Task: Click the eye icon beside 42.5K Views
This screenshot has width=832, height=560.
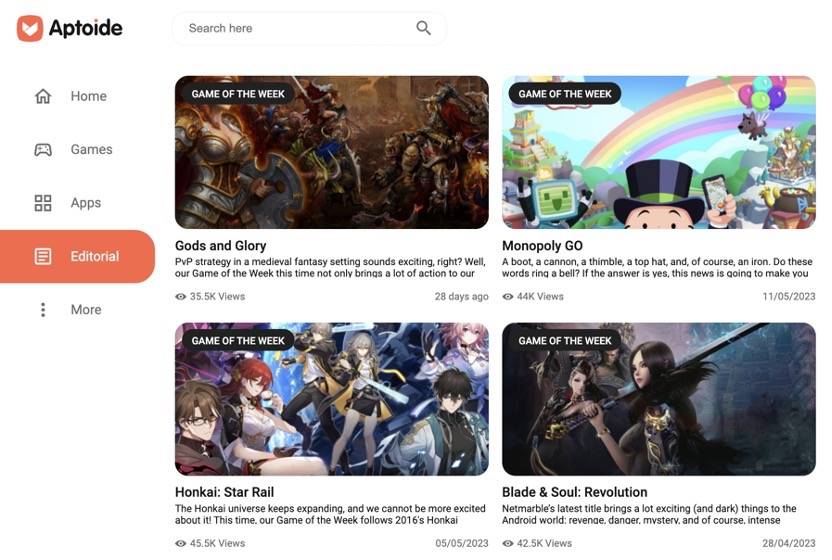Action: (508, 544)
